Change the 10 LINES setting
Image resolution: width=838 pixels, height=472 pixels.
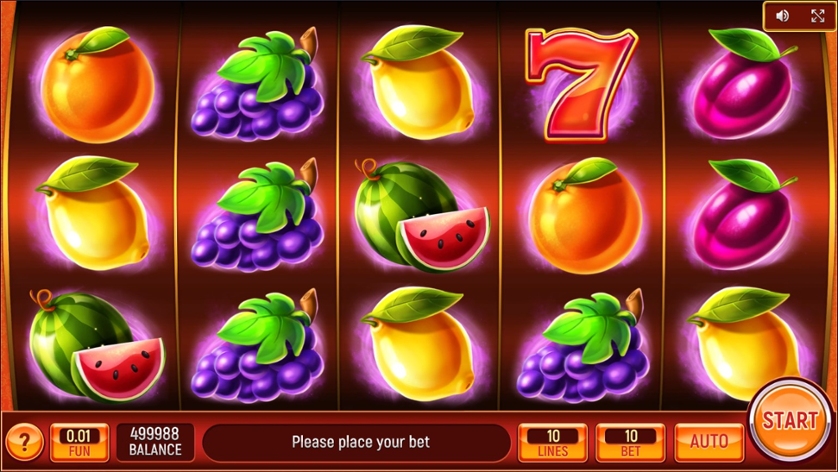tap(553, 442)
